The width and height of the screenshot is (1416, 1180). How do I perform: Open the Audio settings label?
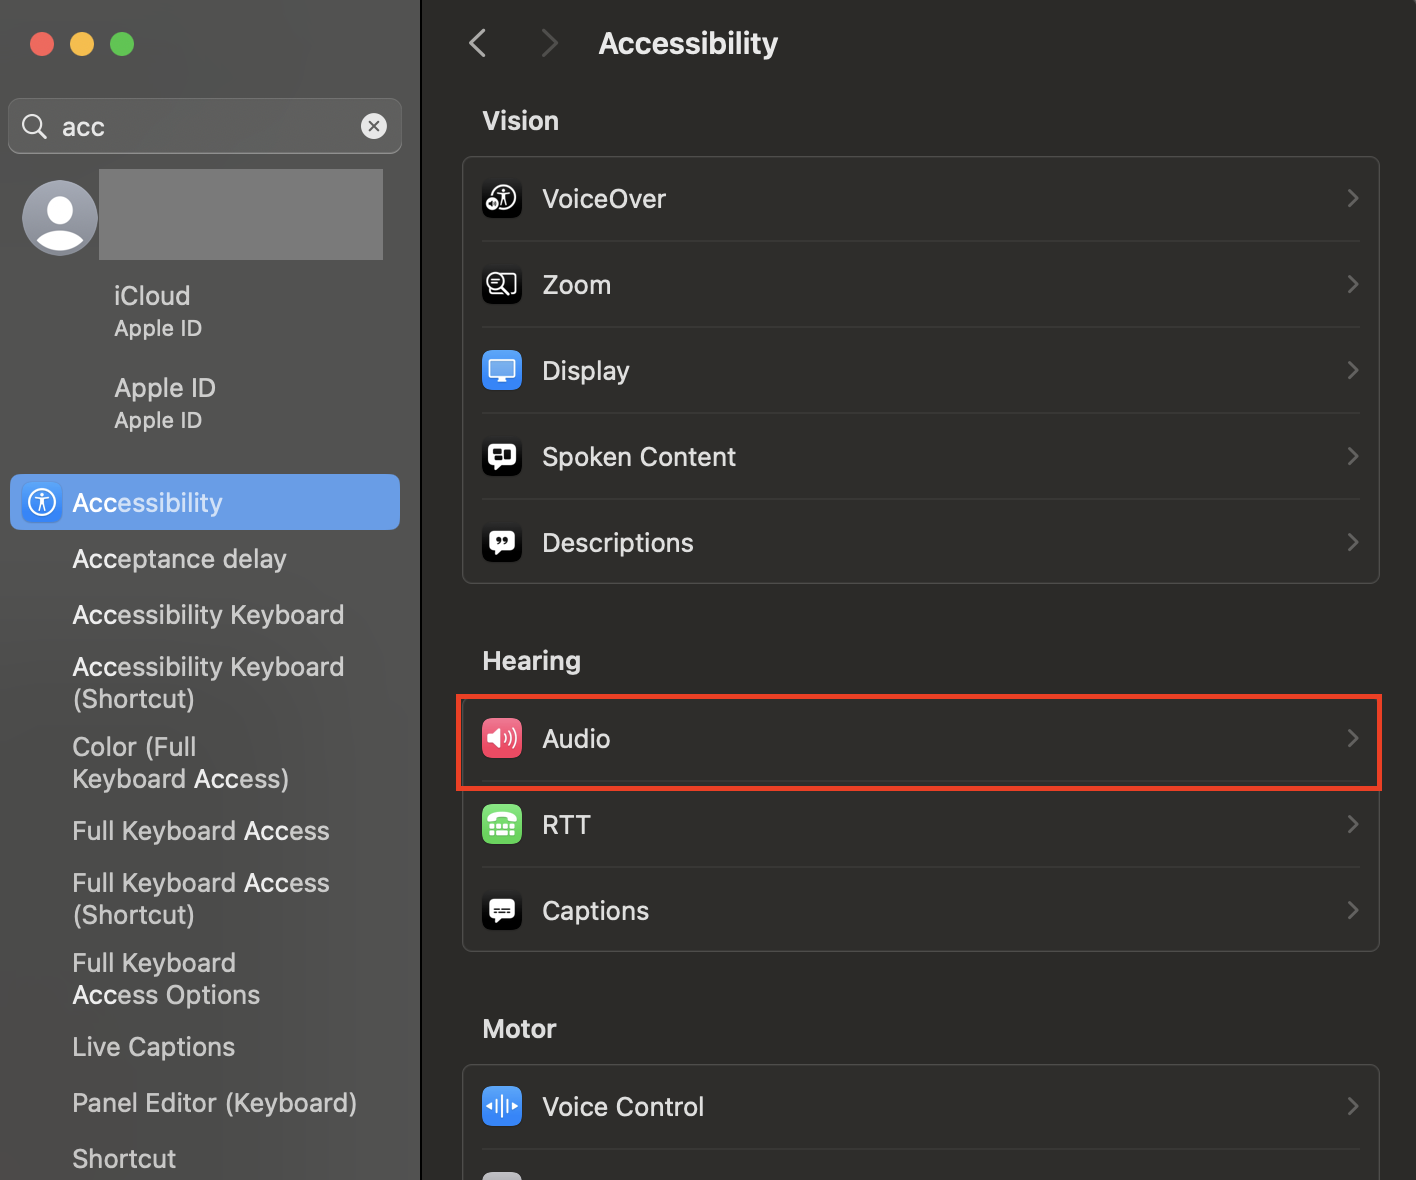[x=576, y=738]
